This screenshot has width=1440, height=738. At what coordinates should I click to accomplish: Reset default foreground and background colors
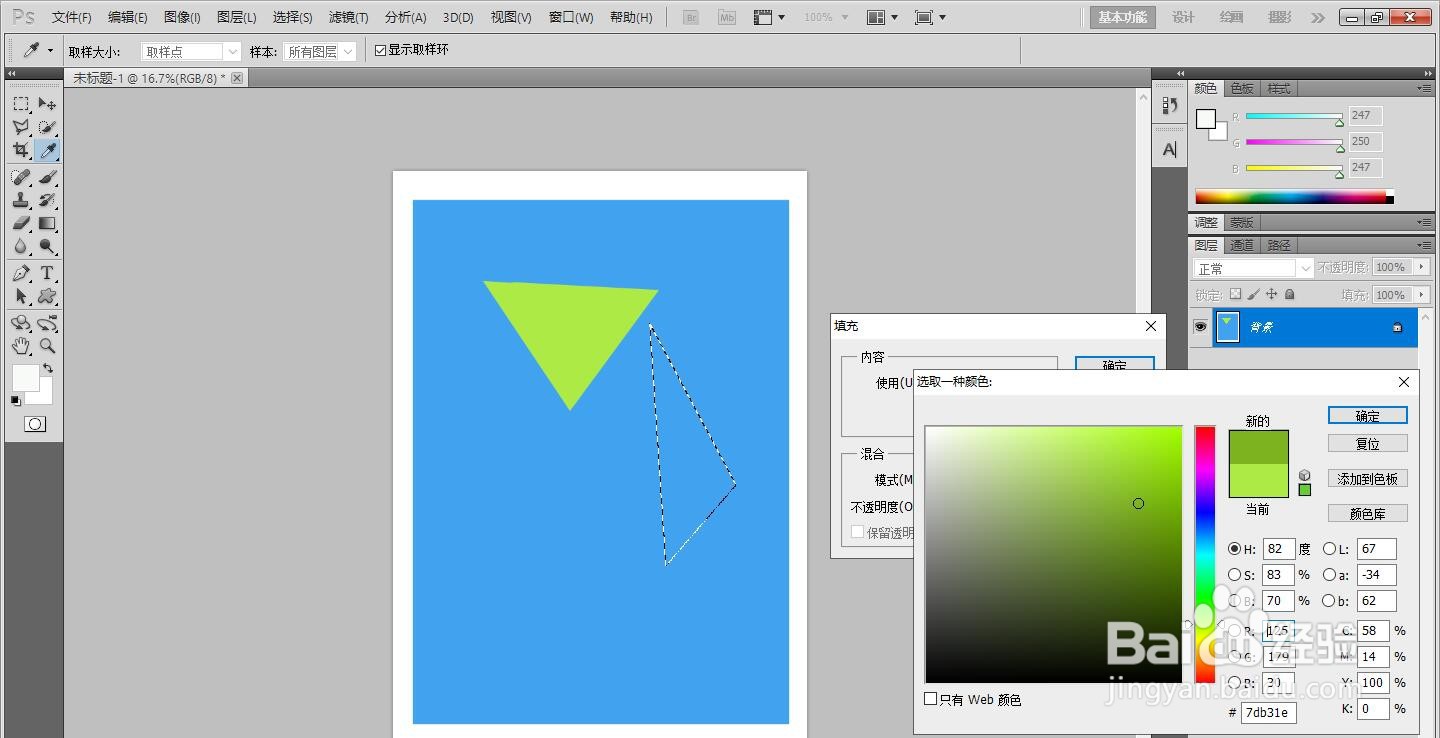click(15, 400)
